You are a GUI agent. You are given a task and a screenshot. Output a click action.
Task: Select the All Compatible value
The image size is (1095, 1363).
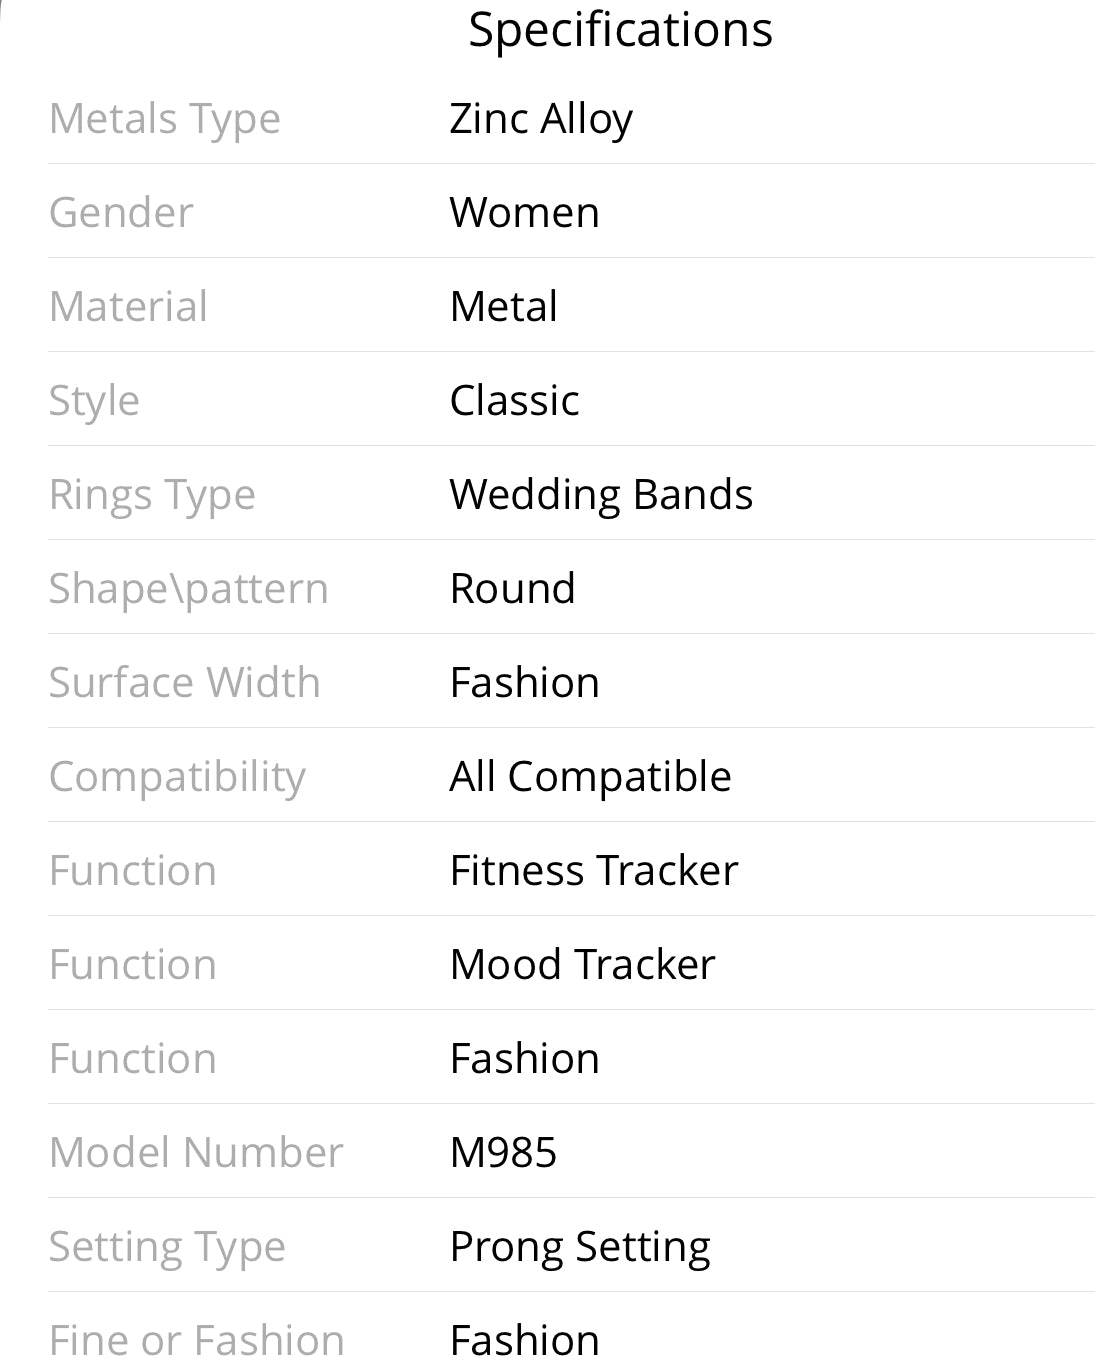(591, 777)
